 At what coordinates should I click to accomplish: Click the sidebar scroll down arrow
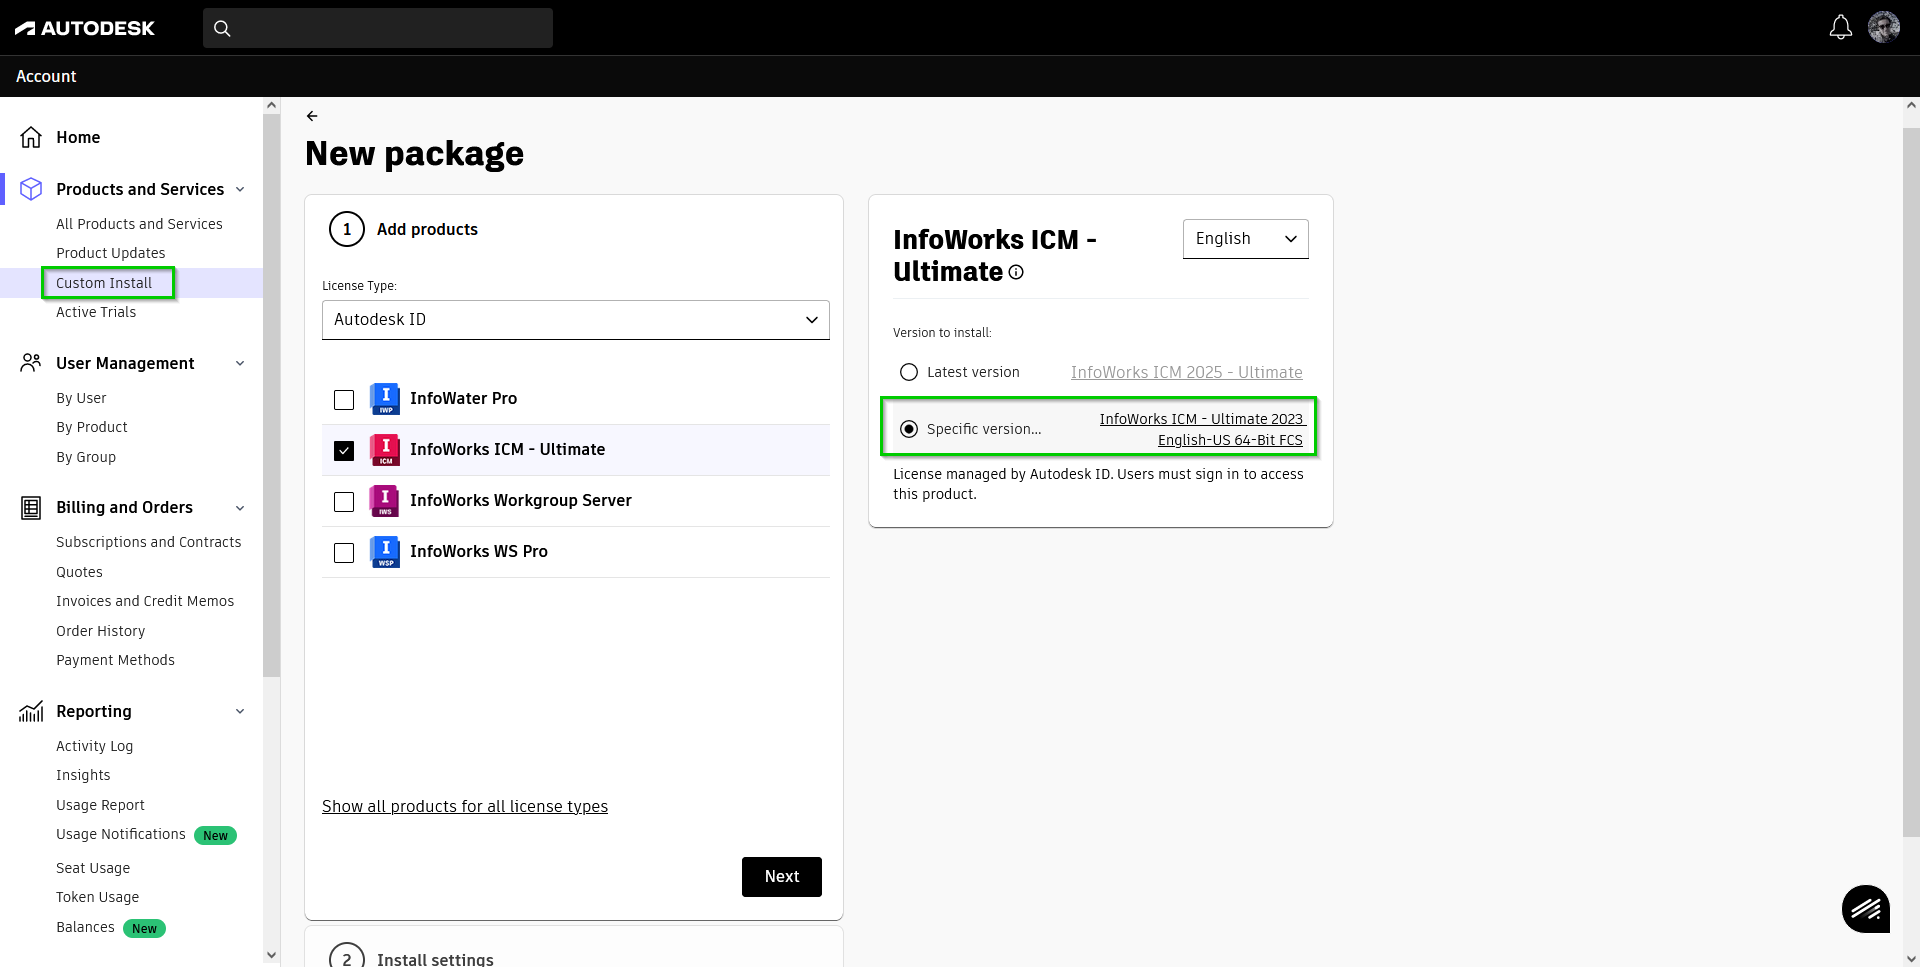click(x=272, y=956)
